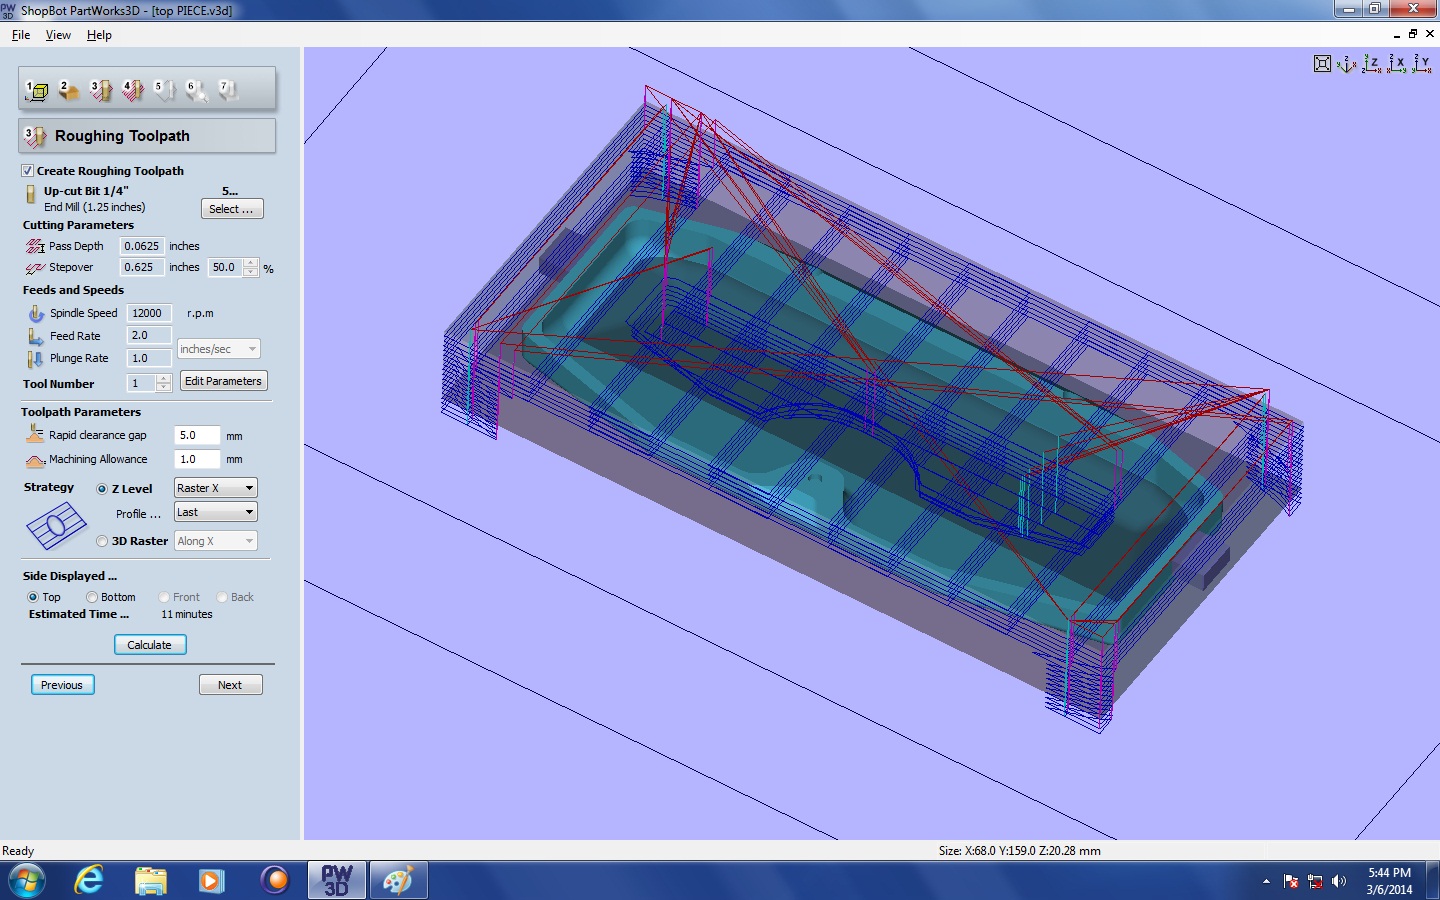Viewport: 1440px width, 900px height.
Task: View model along the Y axis
Action: click(1422, 64)
